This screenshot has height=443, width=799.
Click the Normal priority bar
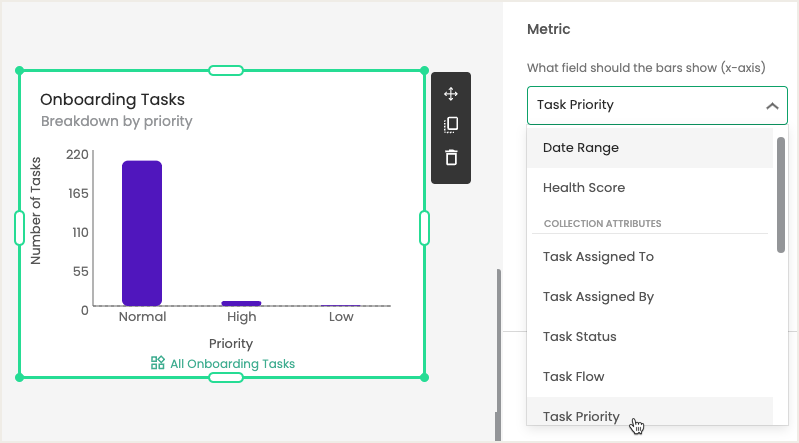pyautogui.click(x=142, y=233)
